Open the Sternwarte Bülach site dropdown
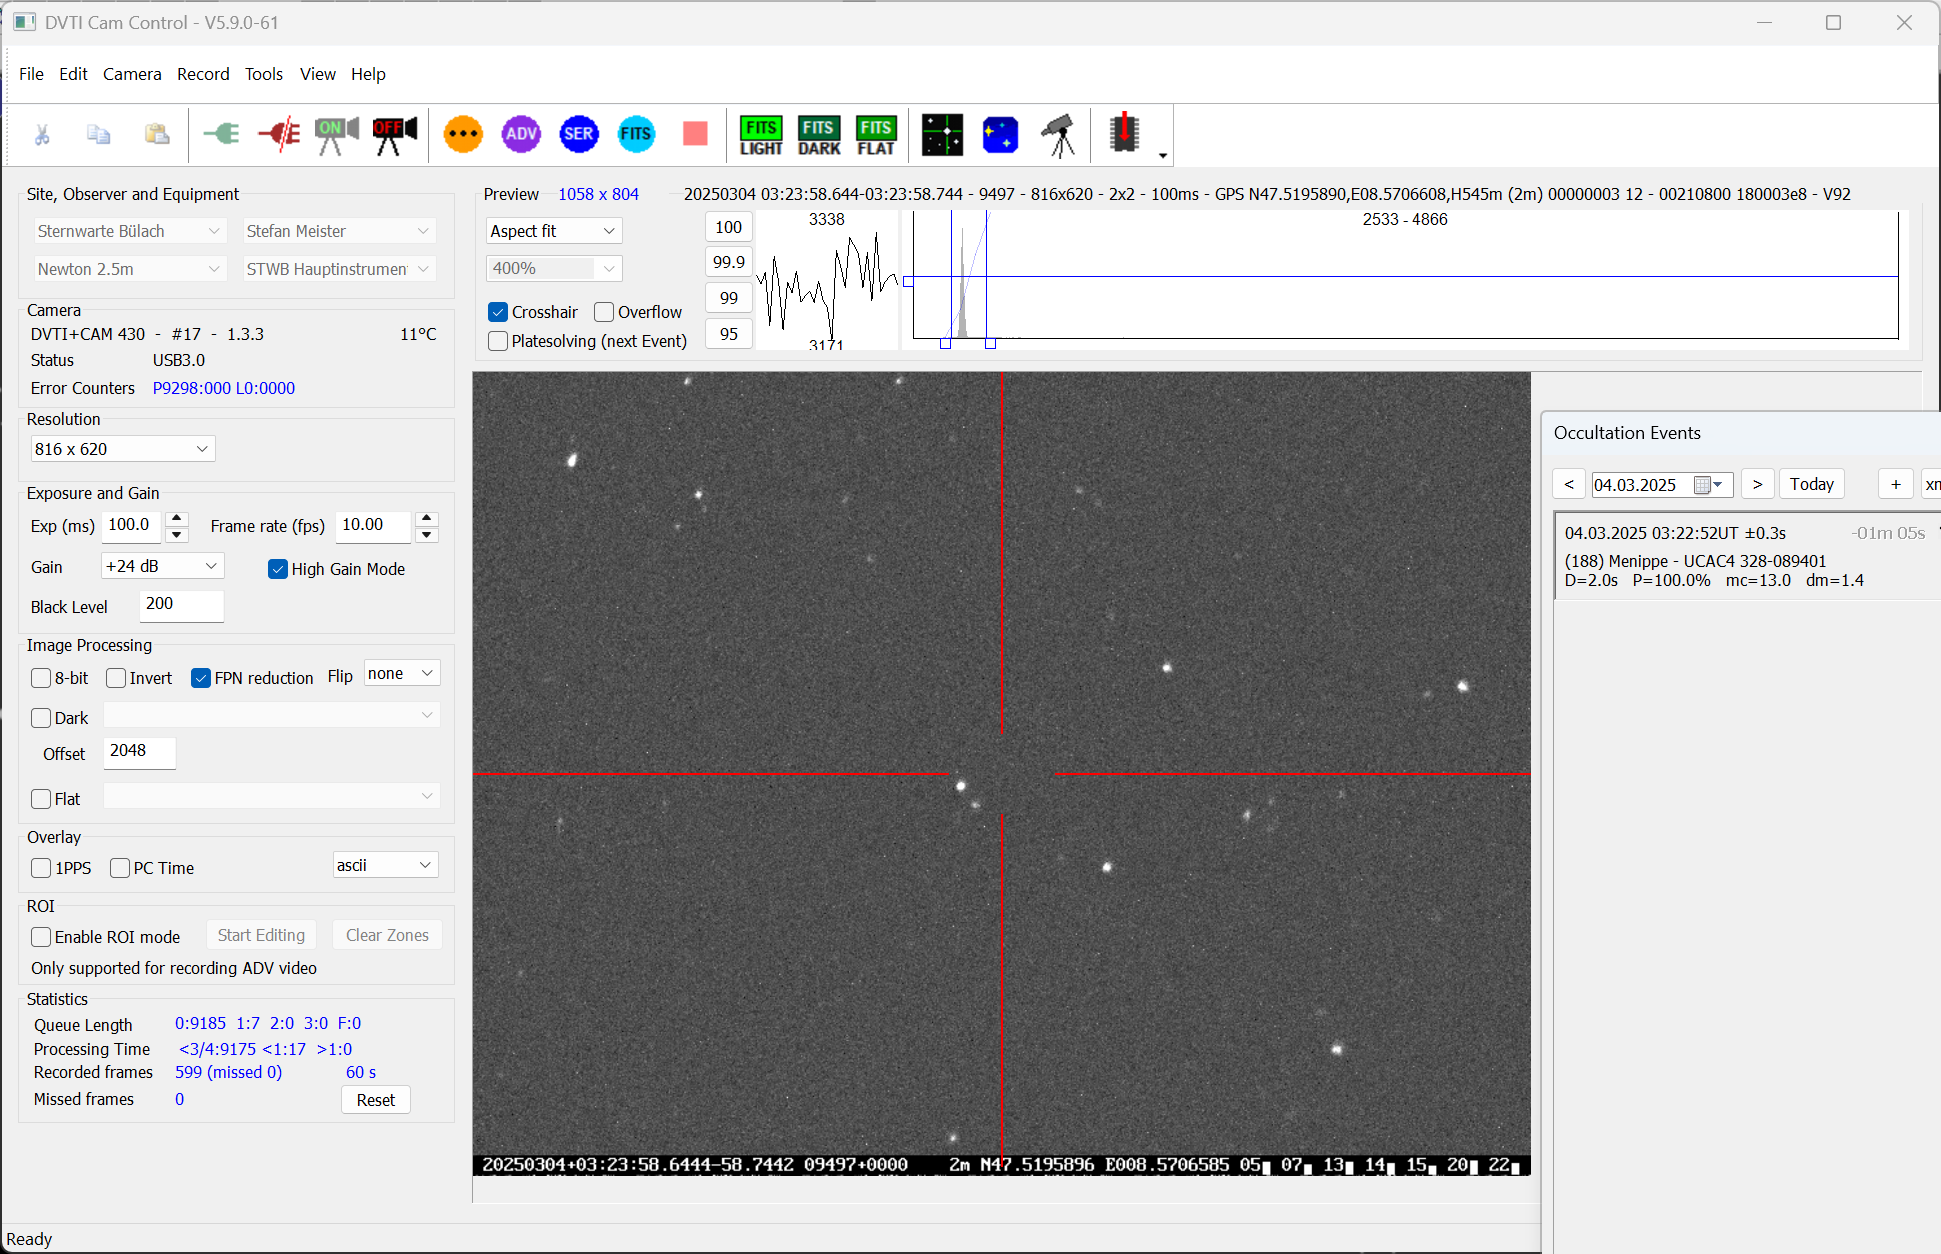 point(130,231)
